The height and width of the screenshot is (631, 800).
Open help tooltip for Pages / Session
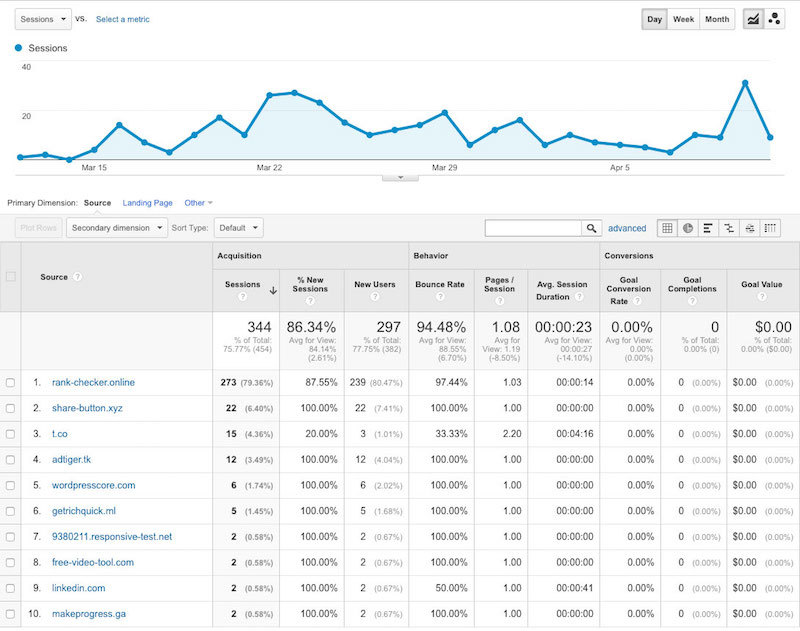[499, 301]
